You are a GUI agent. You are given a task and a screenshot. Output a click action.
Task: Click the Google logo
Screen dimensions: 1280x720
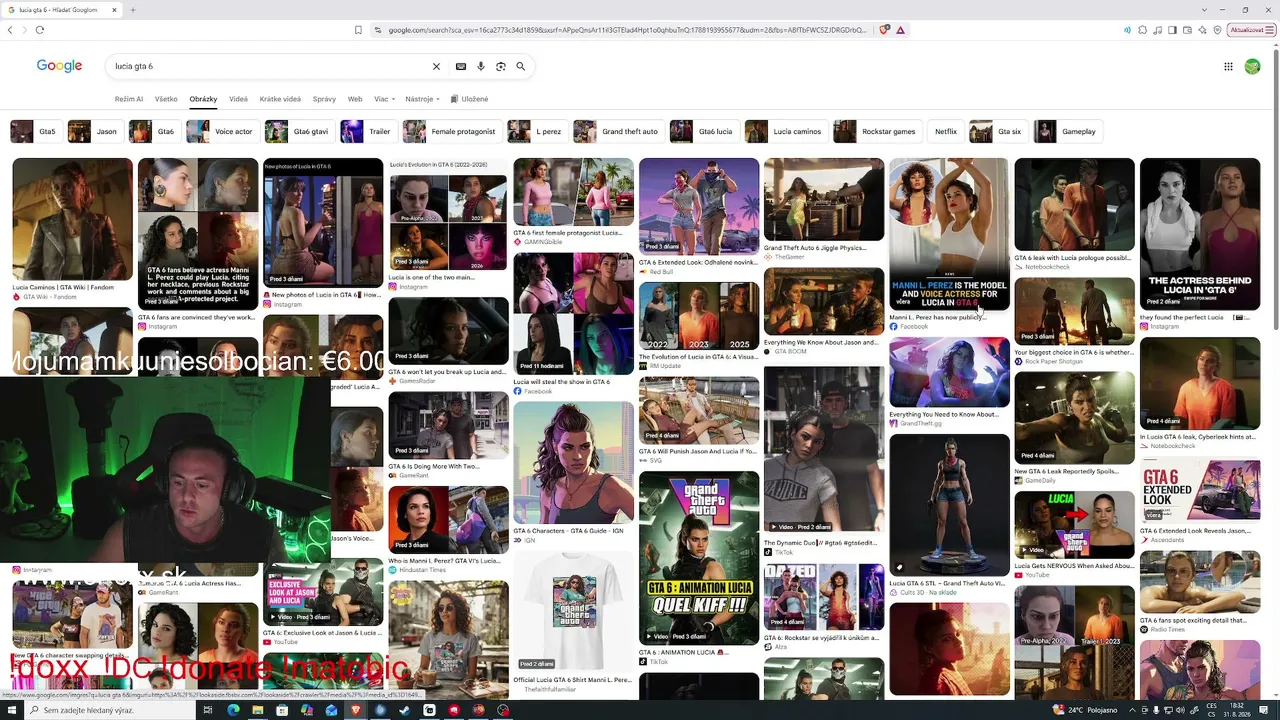pos(59,66)
